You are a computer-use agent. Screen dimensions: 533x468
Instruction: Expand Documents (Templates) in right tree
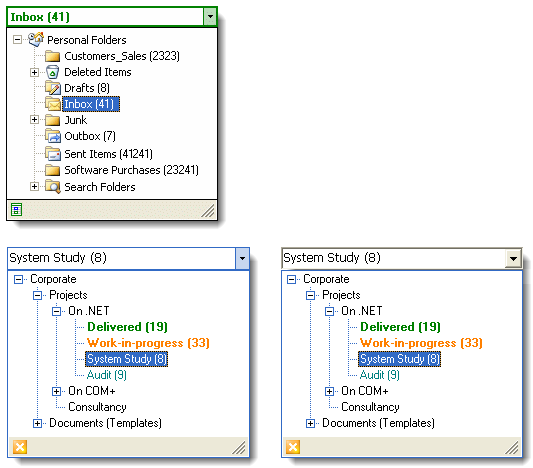310,423
